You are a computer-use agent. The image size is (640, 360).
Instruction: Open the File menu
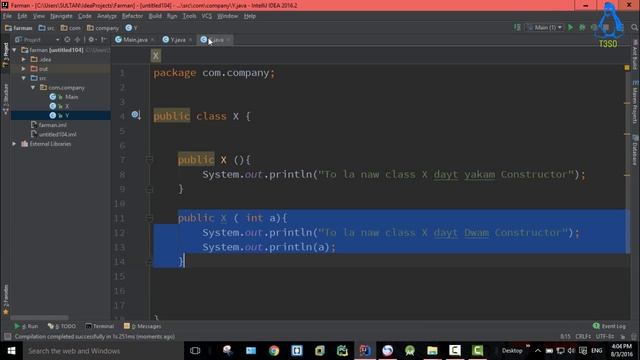tap(7, 16)
